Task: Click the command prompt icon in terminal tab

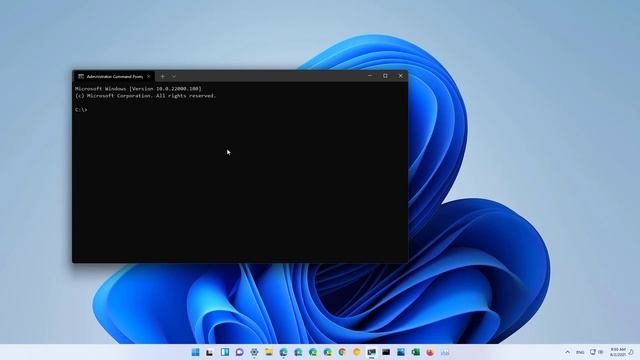Action: tap(81, 76)
